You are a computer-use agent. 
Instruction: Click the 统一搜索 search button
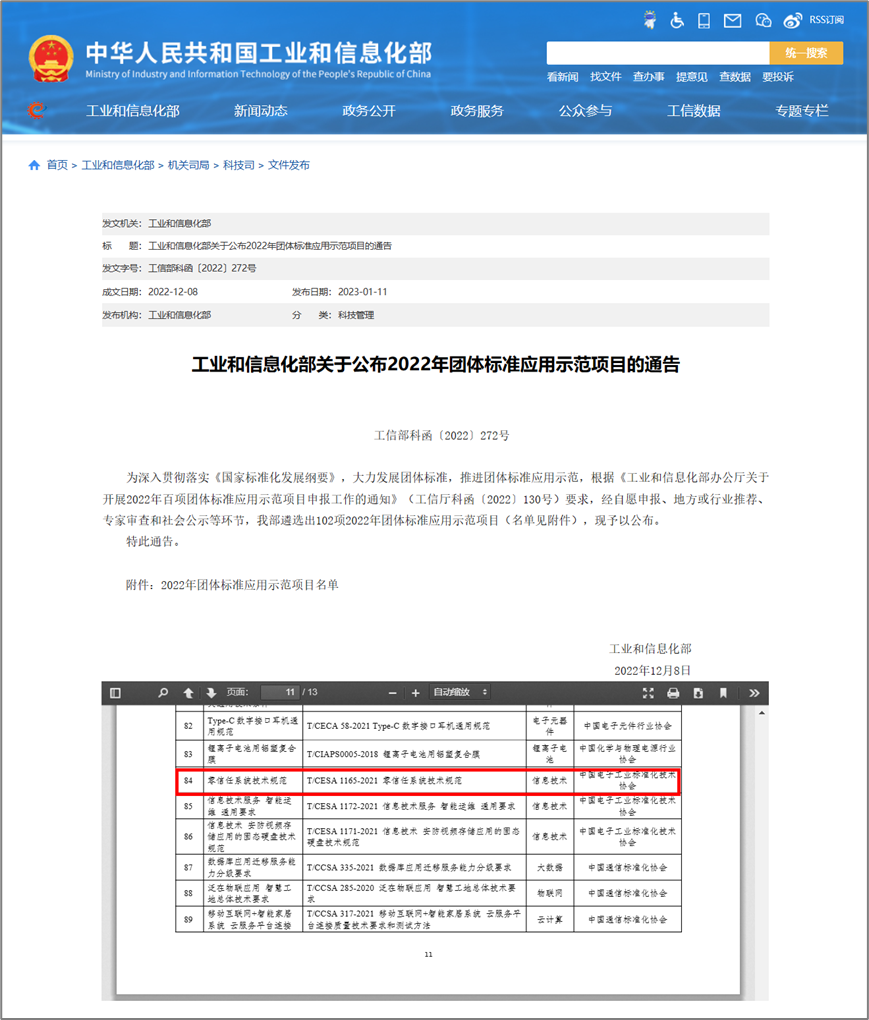point(806,53)
